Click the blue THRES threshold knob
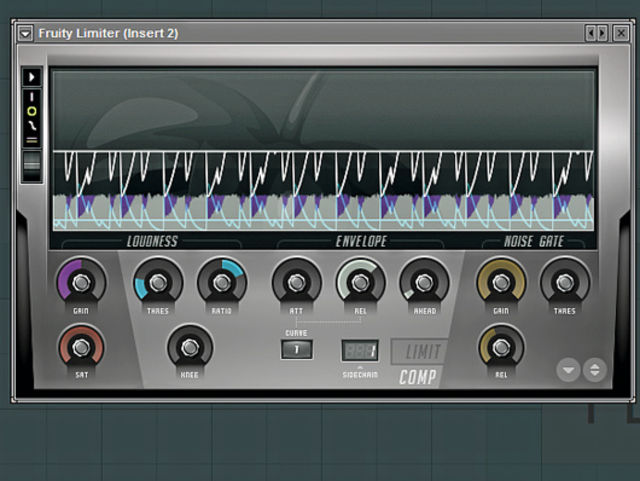Image resolution: width=640 pixels, height=481 pixels. (x=158, y=282)
